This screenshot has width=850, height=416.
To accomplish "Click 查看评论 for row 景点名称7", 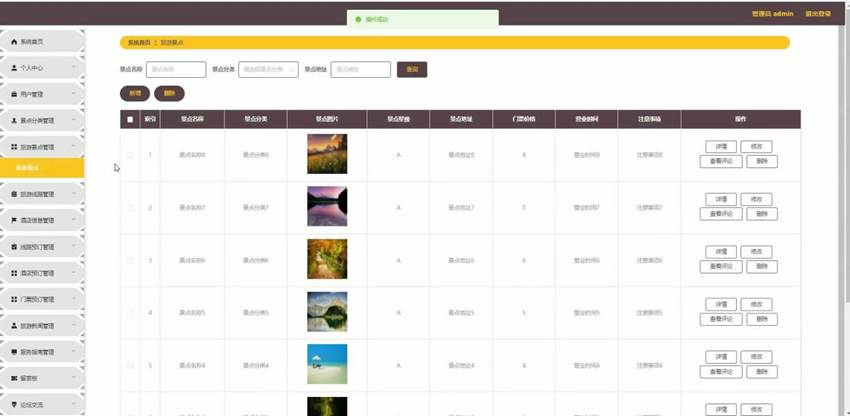I will [721, 214].
